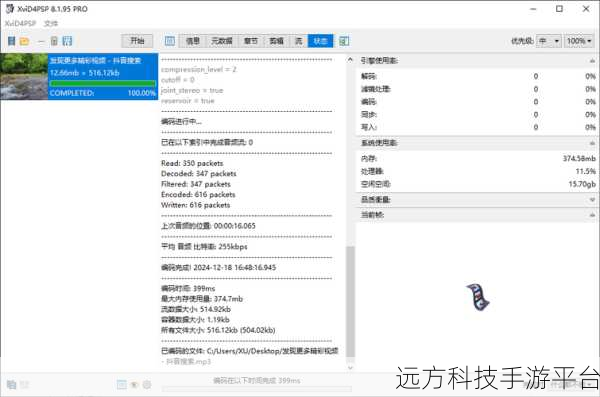Viewport: 600px width, 397px height.
Task: Open the 信息 tab
Action: tap(193, 41)
